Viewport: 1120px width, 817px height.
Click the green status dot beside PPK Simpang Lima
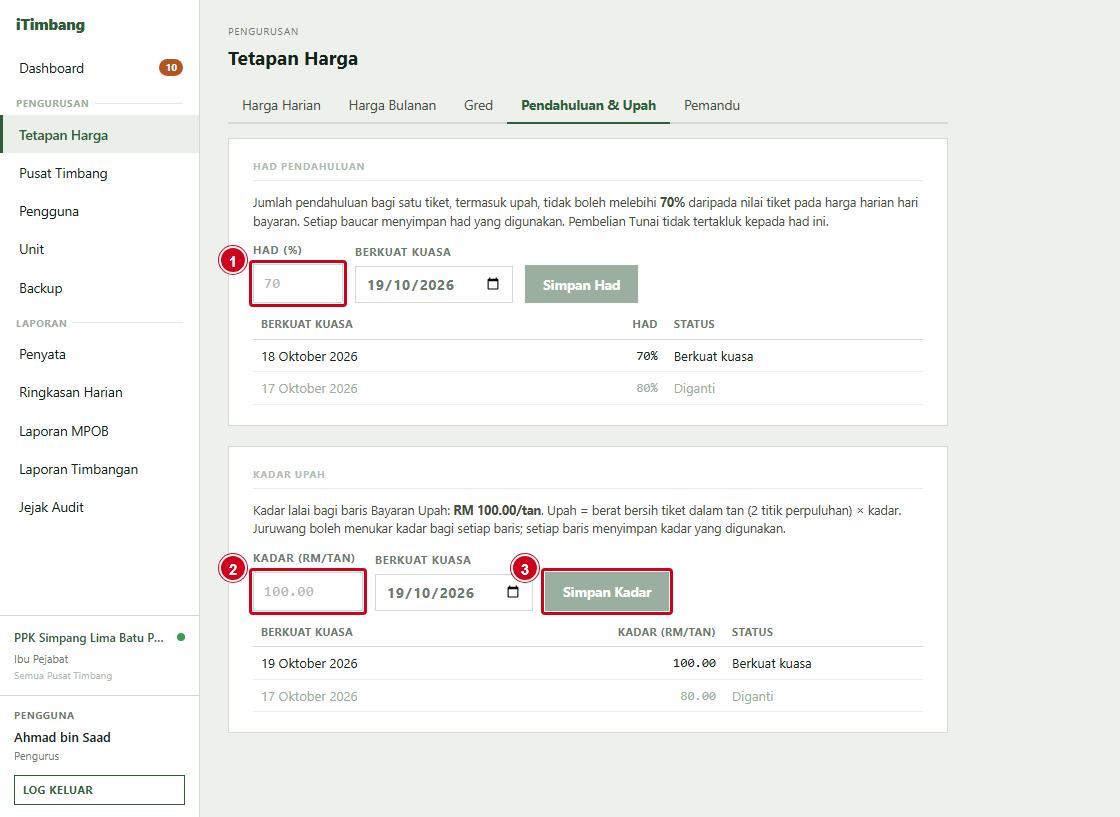point(181,637)
